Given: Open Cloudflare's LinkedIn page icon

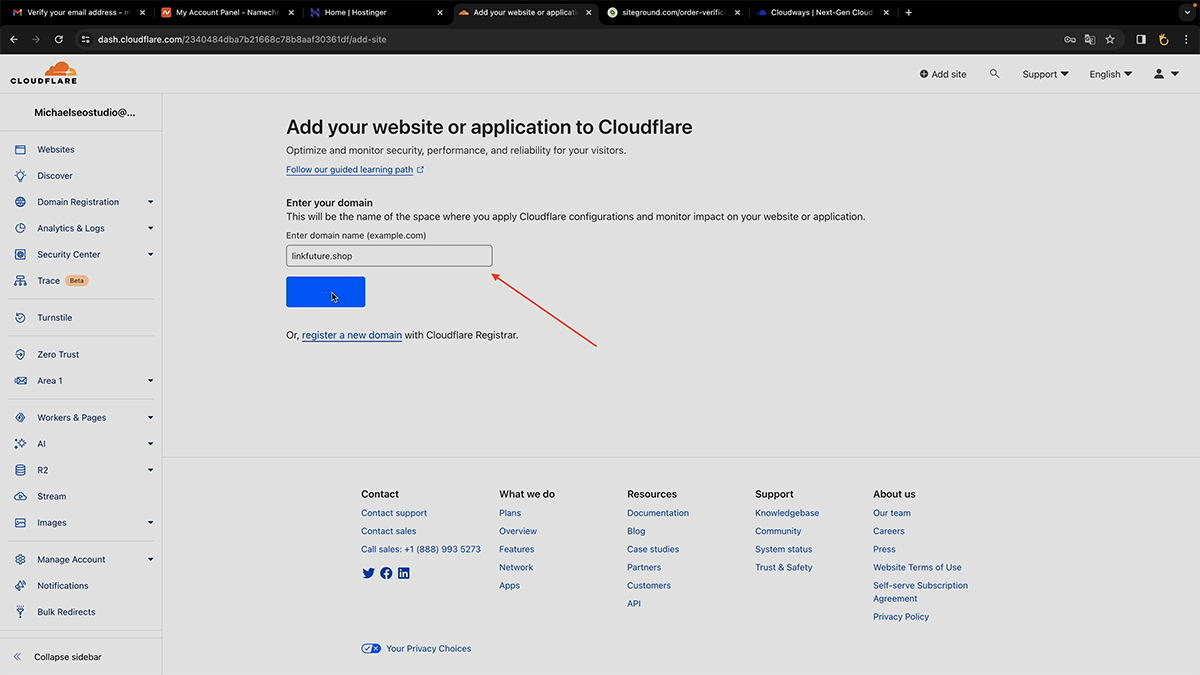Looking at the screenshot, I should [404, 573].
